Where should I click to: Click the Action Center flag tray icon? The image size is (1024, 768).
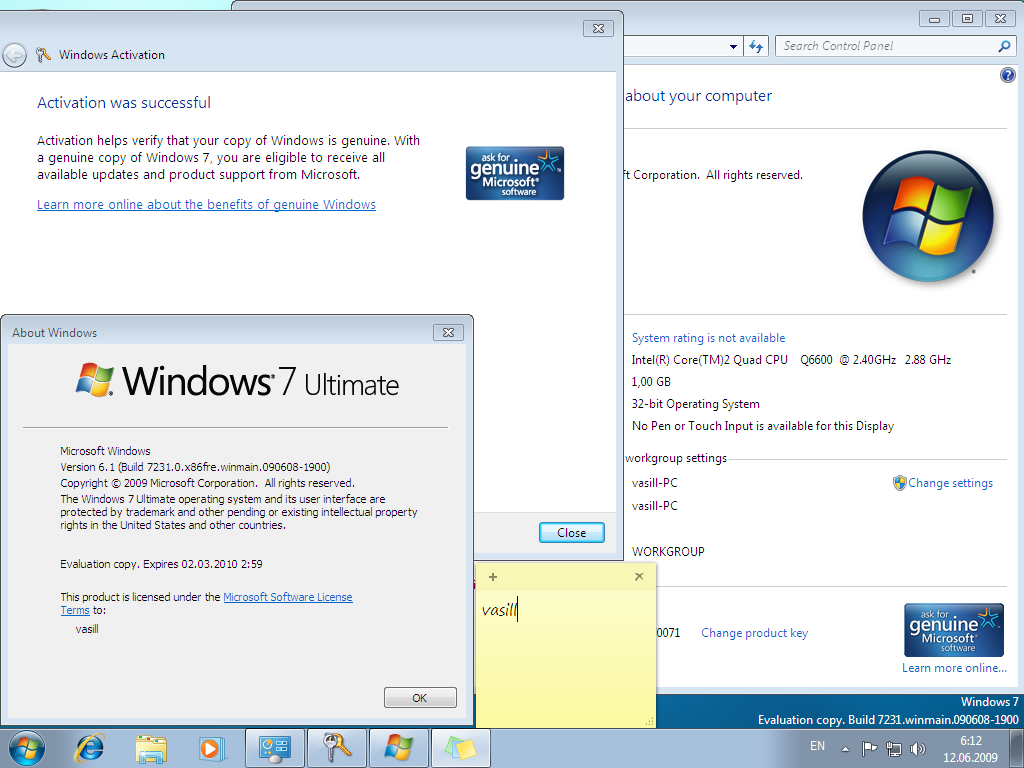pos(869,748)
